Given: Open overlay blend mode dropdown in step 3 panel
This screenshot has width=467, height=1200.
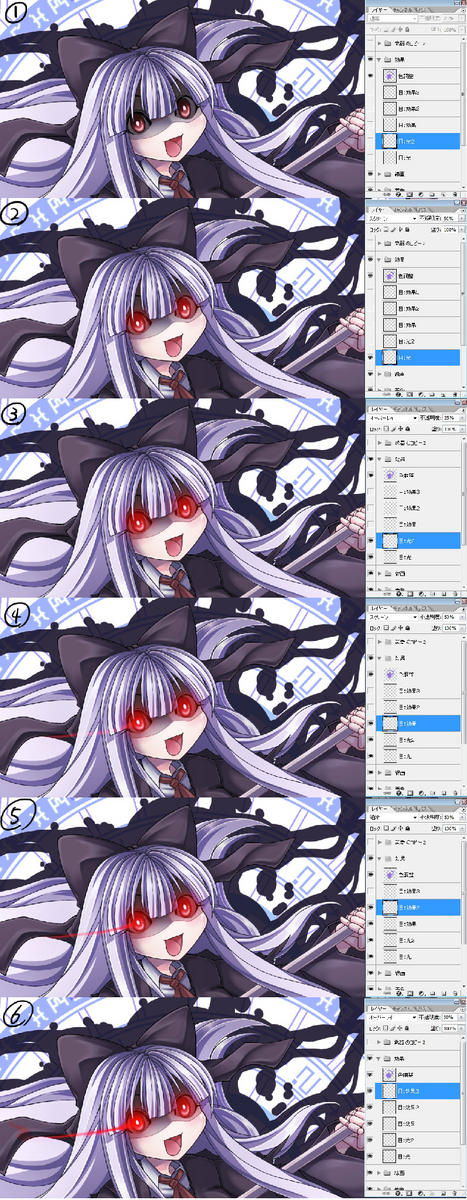Looking at the screenshot, I should (x=392, y=418).
